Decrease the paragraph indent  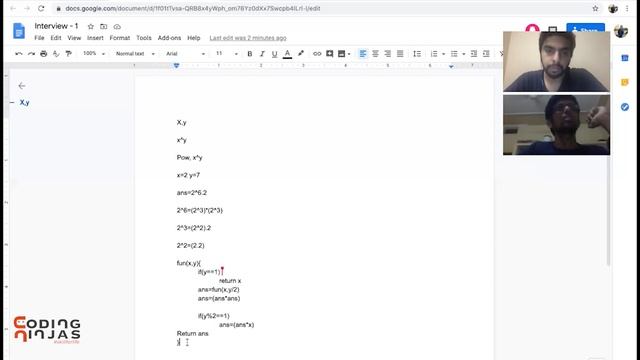[x=473, y=54]
